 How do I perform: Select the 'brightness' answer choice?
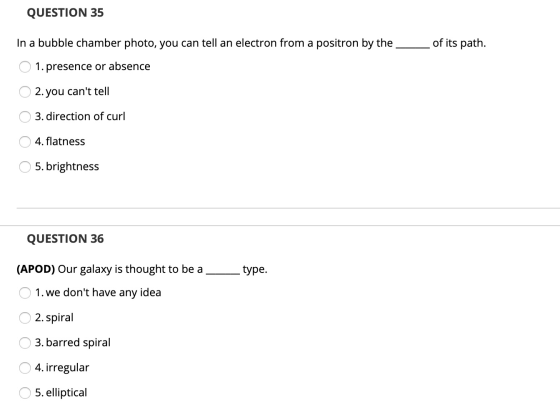pos(25,167)
